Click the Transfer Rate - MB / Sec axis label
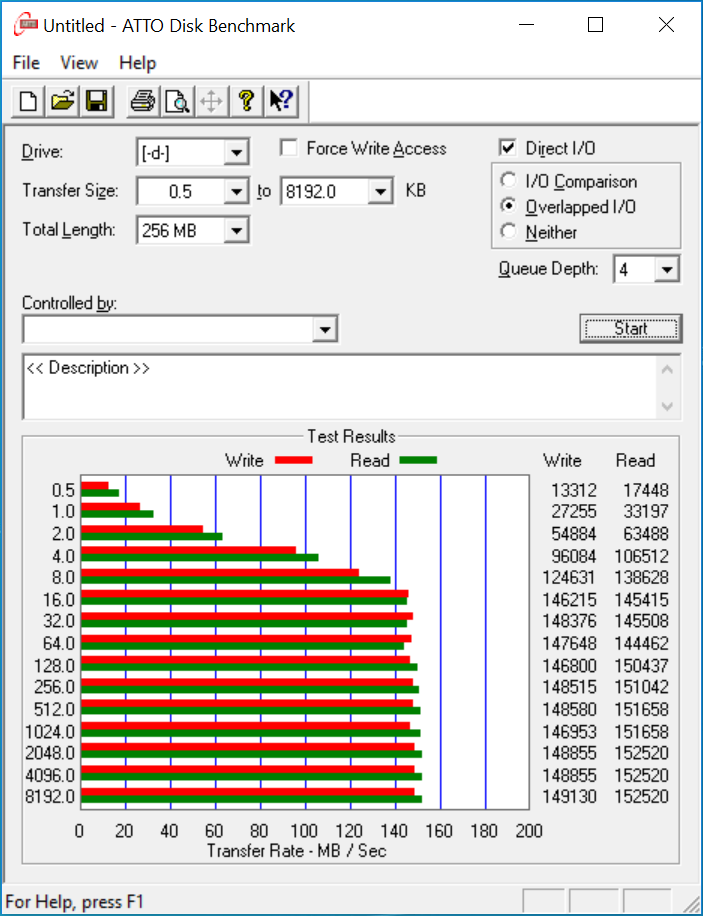 tap(296, 851)
